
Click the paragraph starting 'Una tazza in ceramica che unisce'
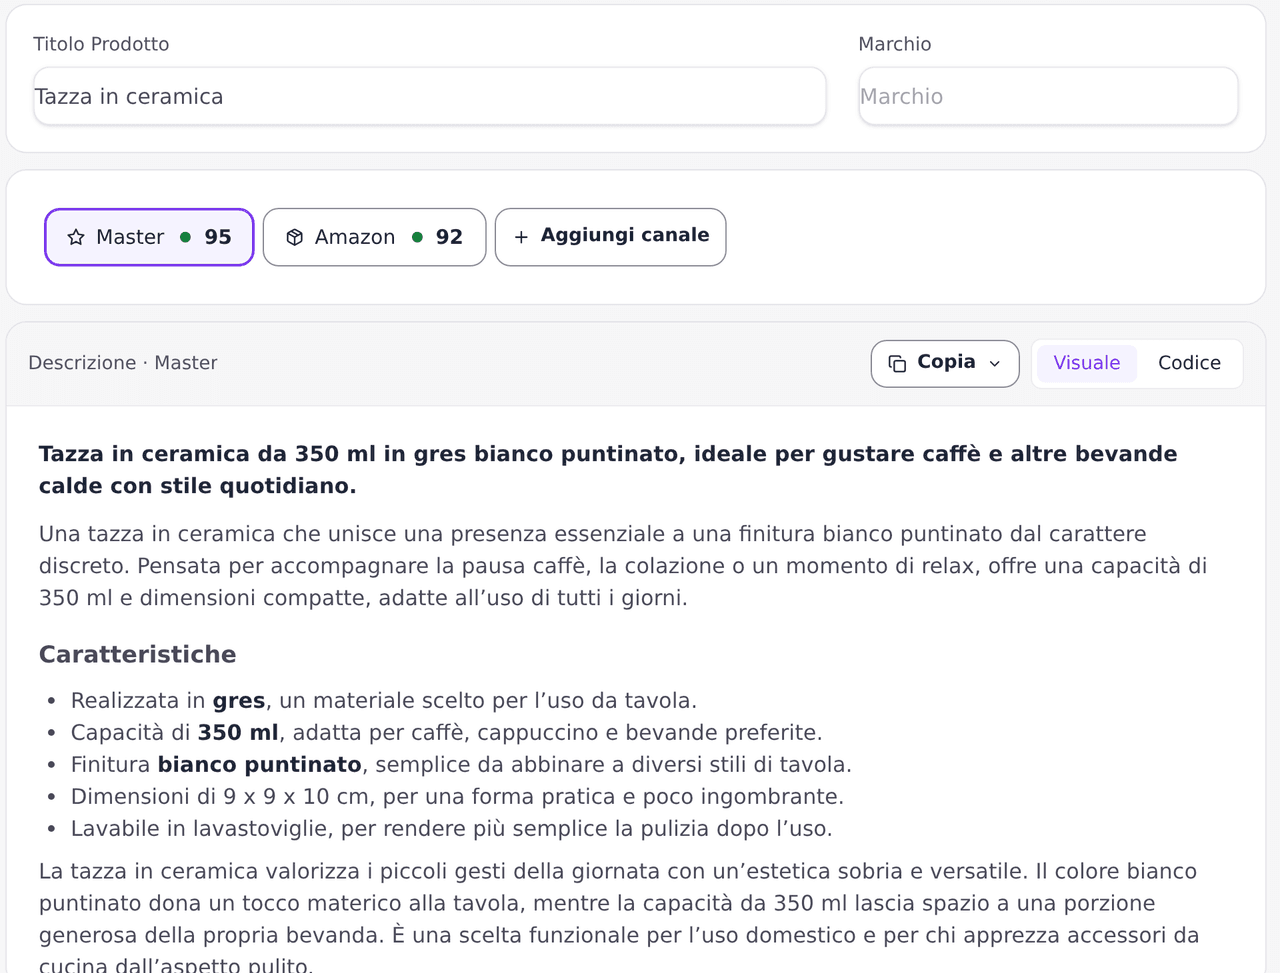tap(623, 566)
